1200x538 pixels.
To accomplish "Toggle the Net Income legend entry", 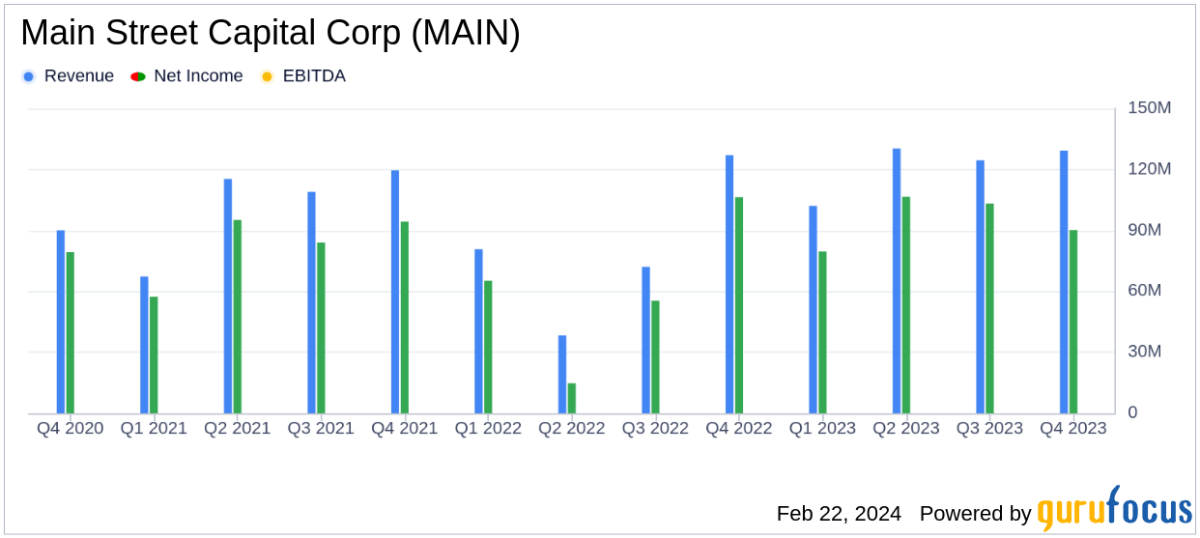I will click(186, 76).
